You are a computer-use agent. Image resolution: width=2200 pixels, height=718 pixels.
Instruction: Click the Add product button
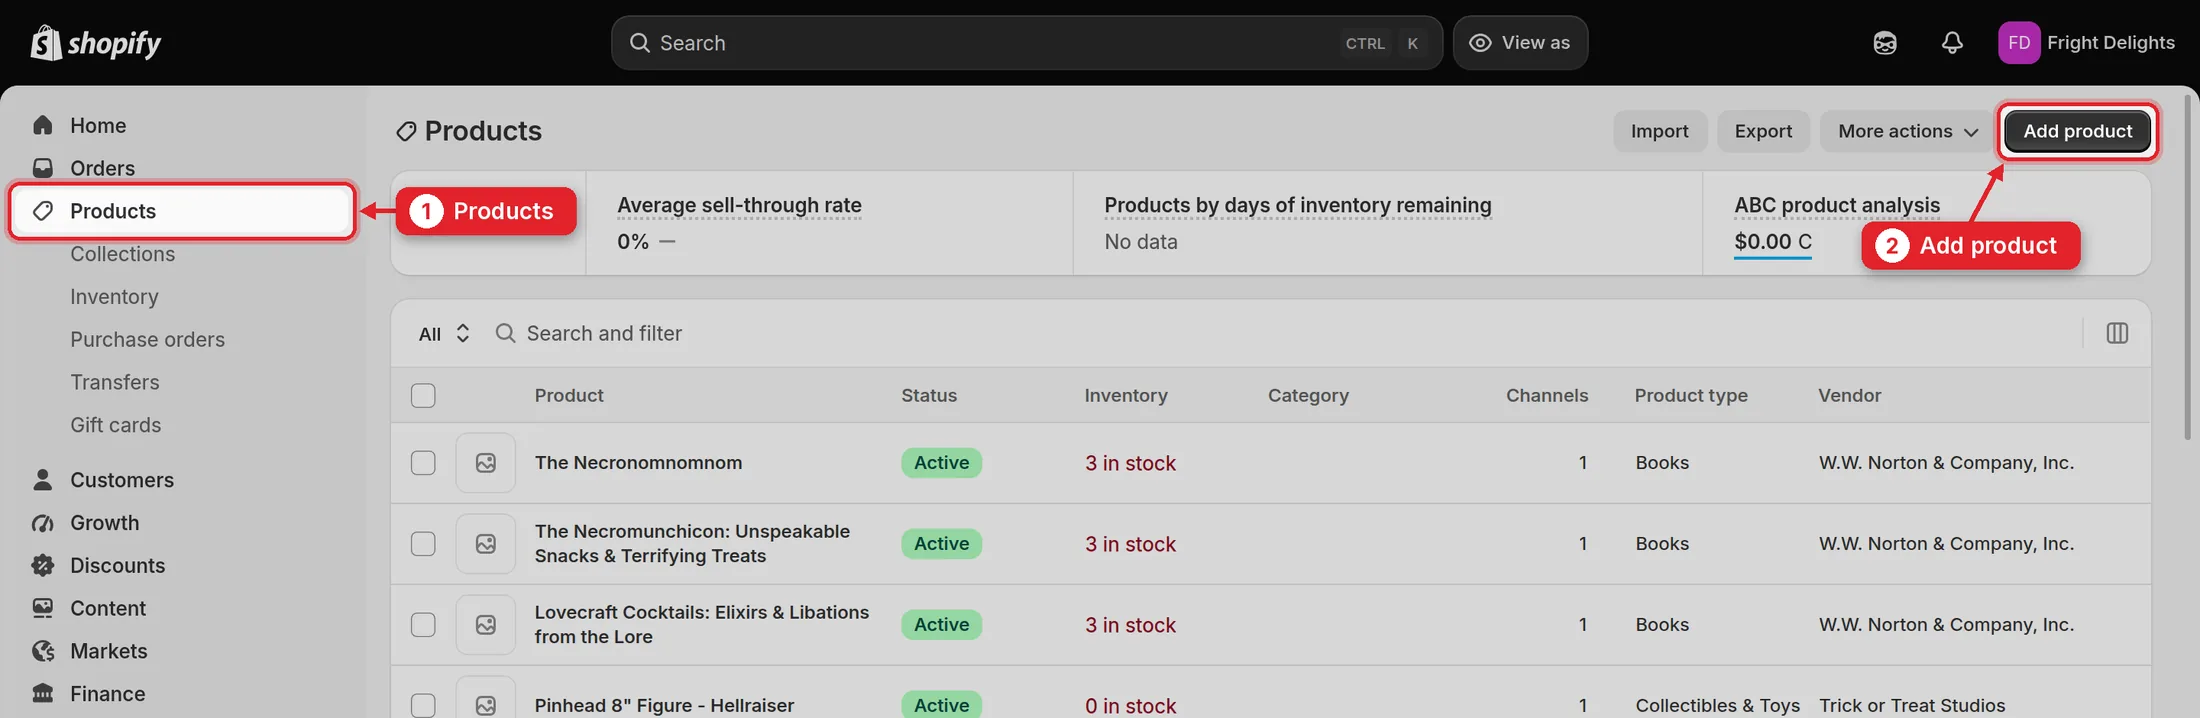tap(2077, 131)
